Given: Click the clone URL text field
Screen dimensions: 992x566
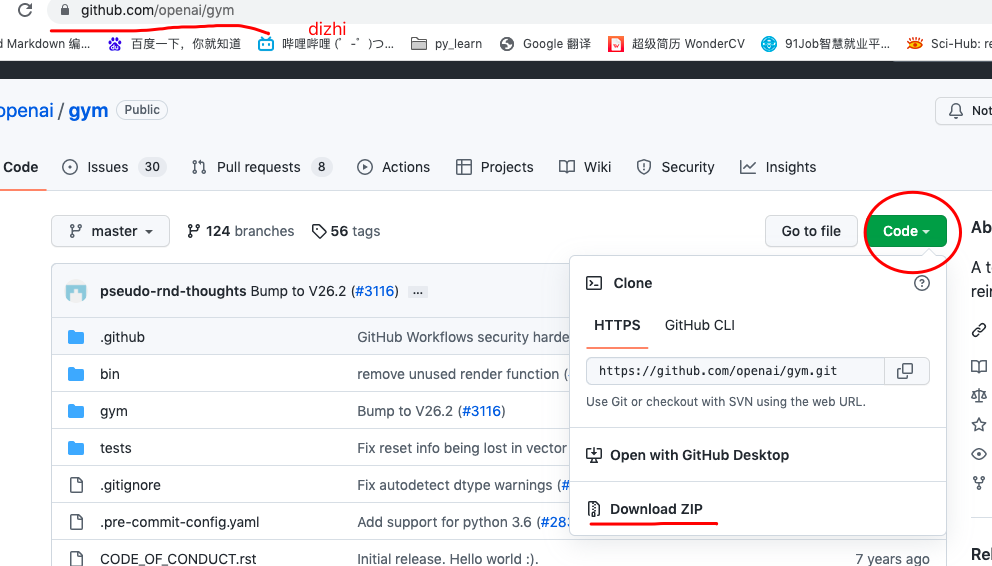Looking at the screenshot, I should click(x=735, y=371).
